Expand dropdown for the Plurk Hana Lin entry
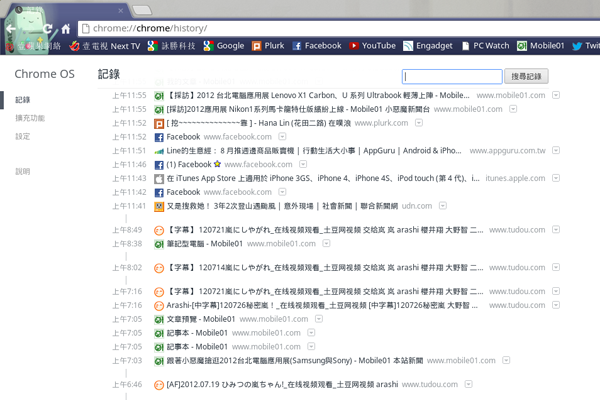Image resolution: width=600 pixels, height=400 pixels. point(419,123)
